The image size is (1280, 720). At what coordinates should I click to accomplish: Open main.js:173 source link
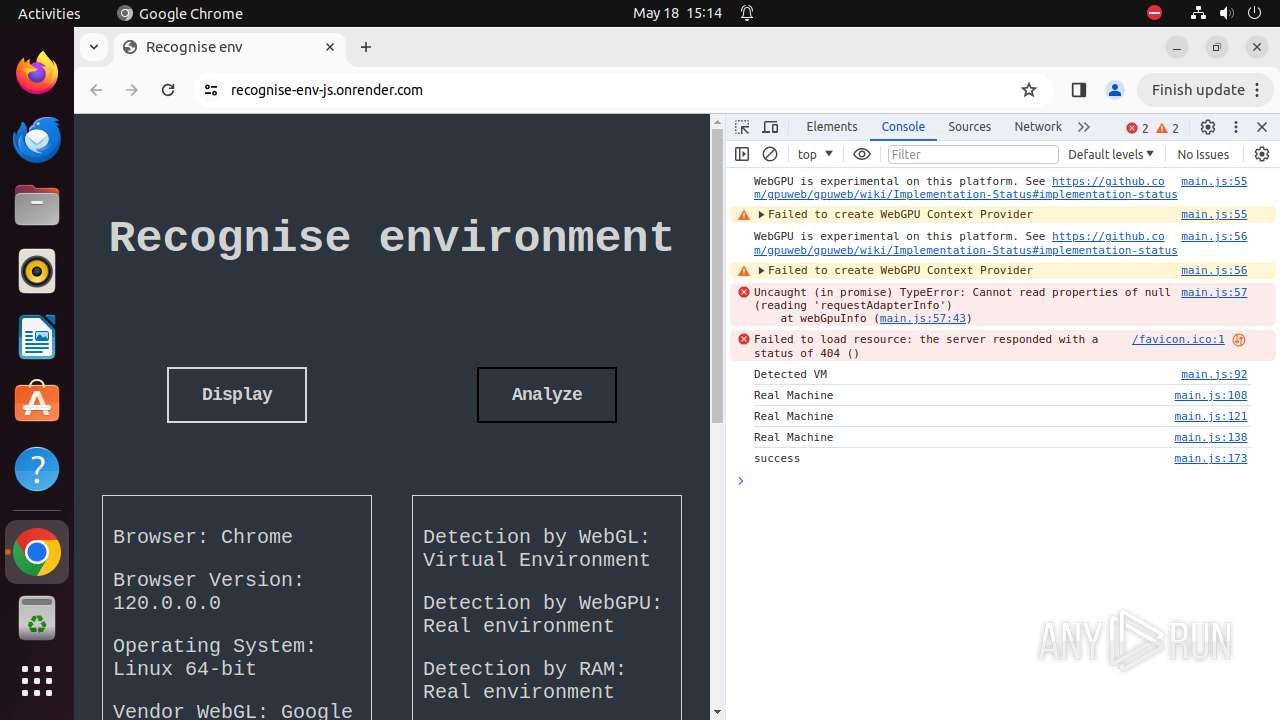1210,459
